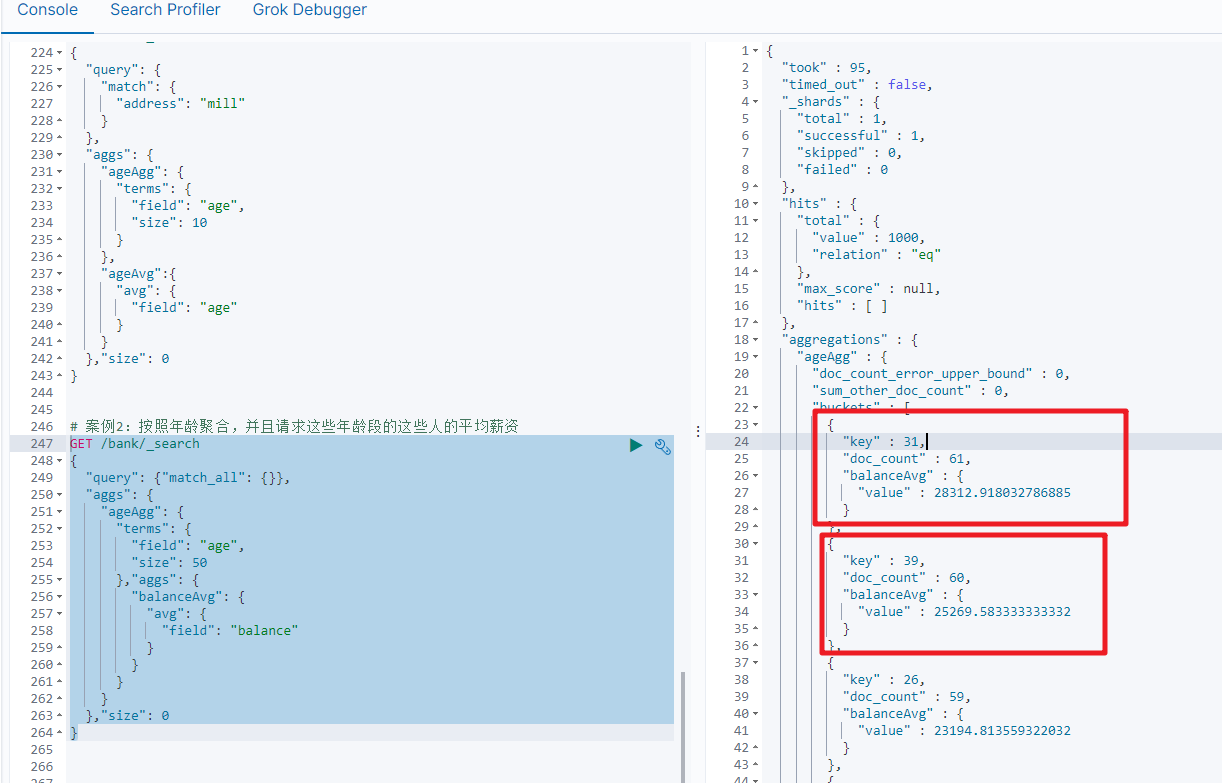The height and width of the screenshot is (783, 1222).
Task: Collapse the "terms" block at request line 252
Action: (x=59, y=528)
